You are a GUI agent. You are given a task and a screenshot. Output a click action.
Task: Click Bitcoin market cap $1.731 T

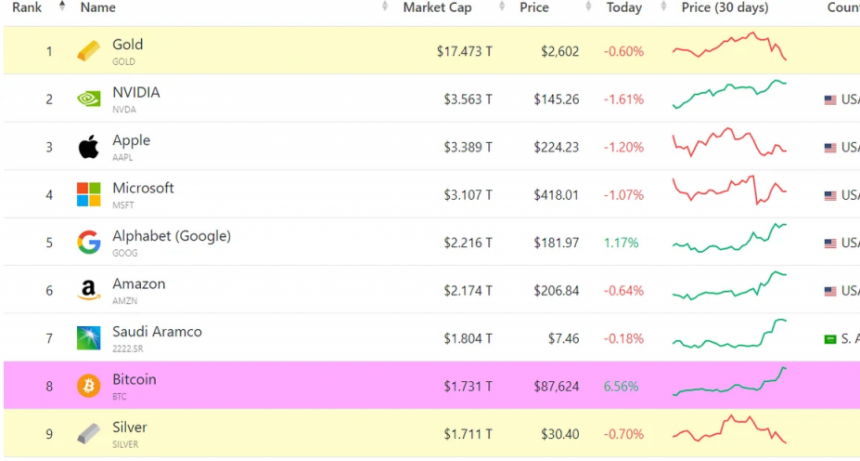tap(468, 386)
